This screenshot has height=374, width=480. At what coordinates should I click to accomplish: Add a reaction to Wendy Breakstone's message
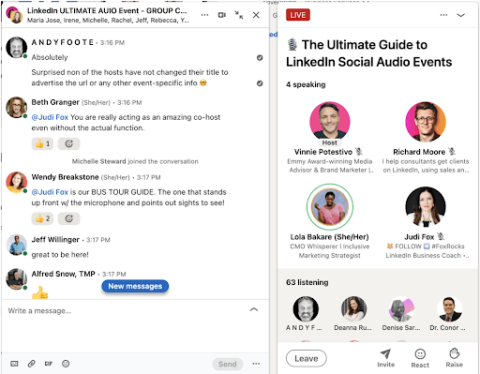pos(69,219)
